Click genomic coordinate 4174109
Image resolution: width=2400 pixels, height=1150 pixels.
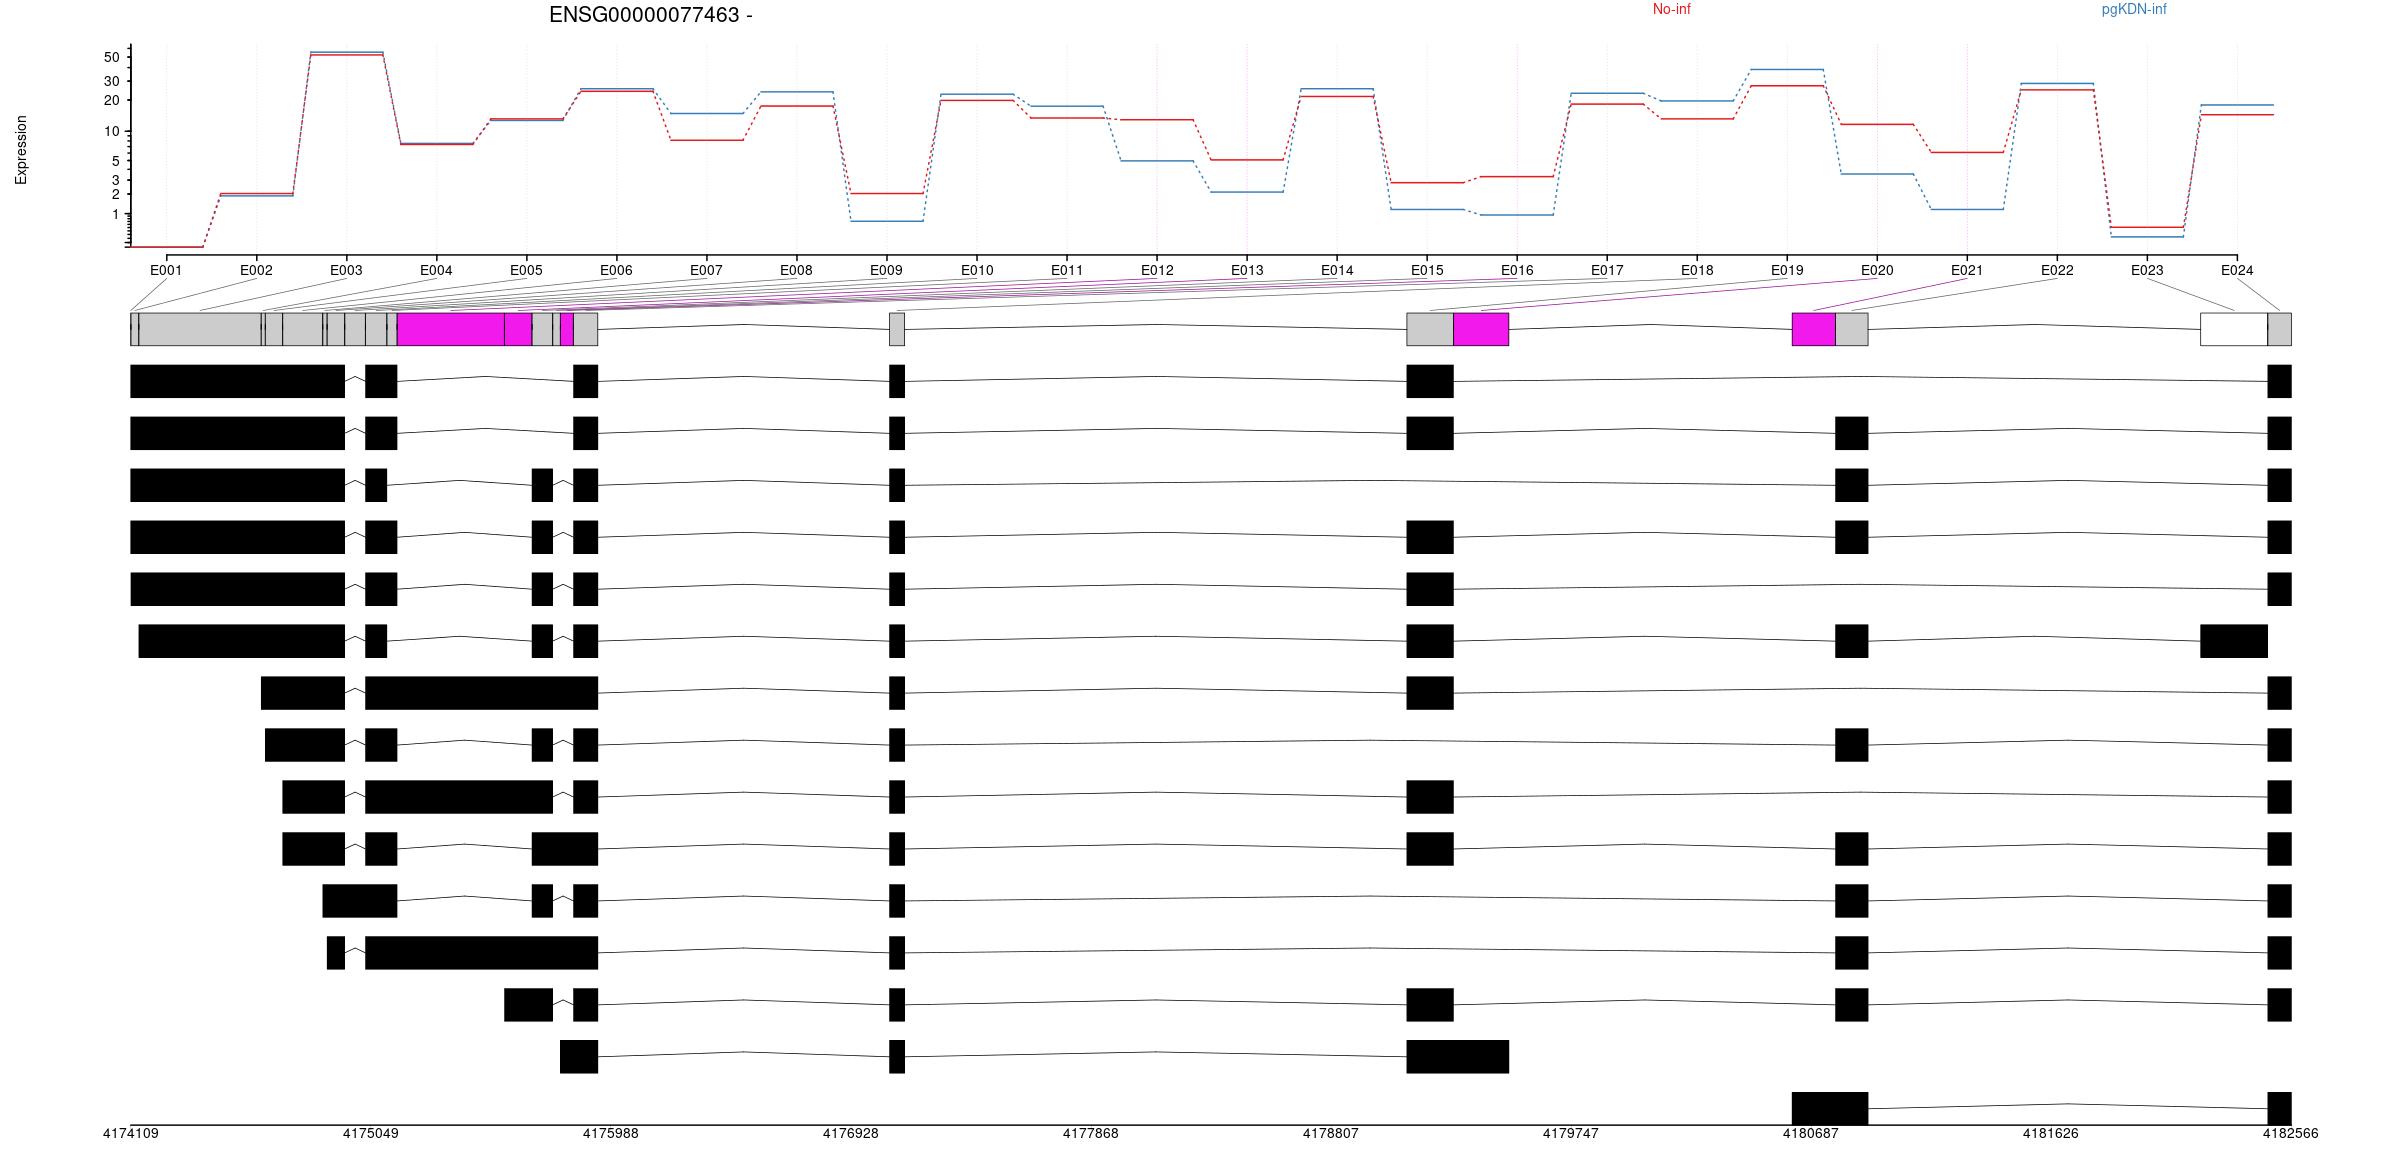click(131, 1134)
